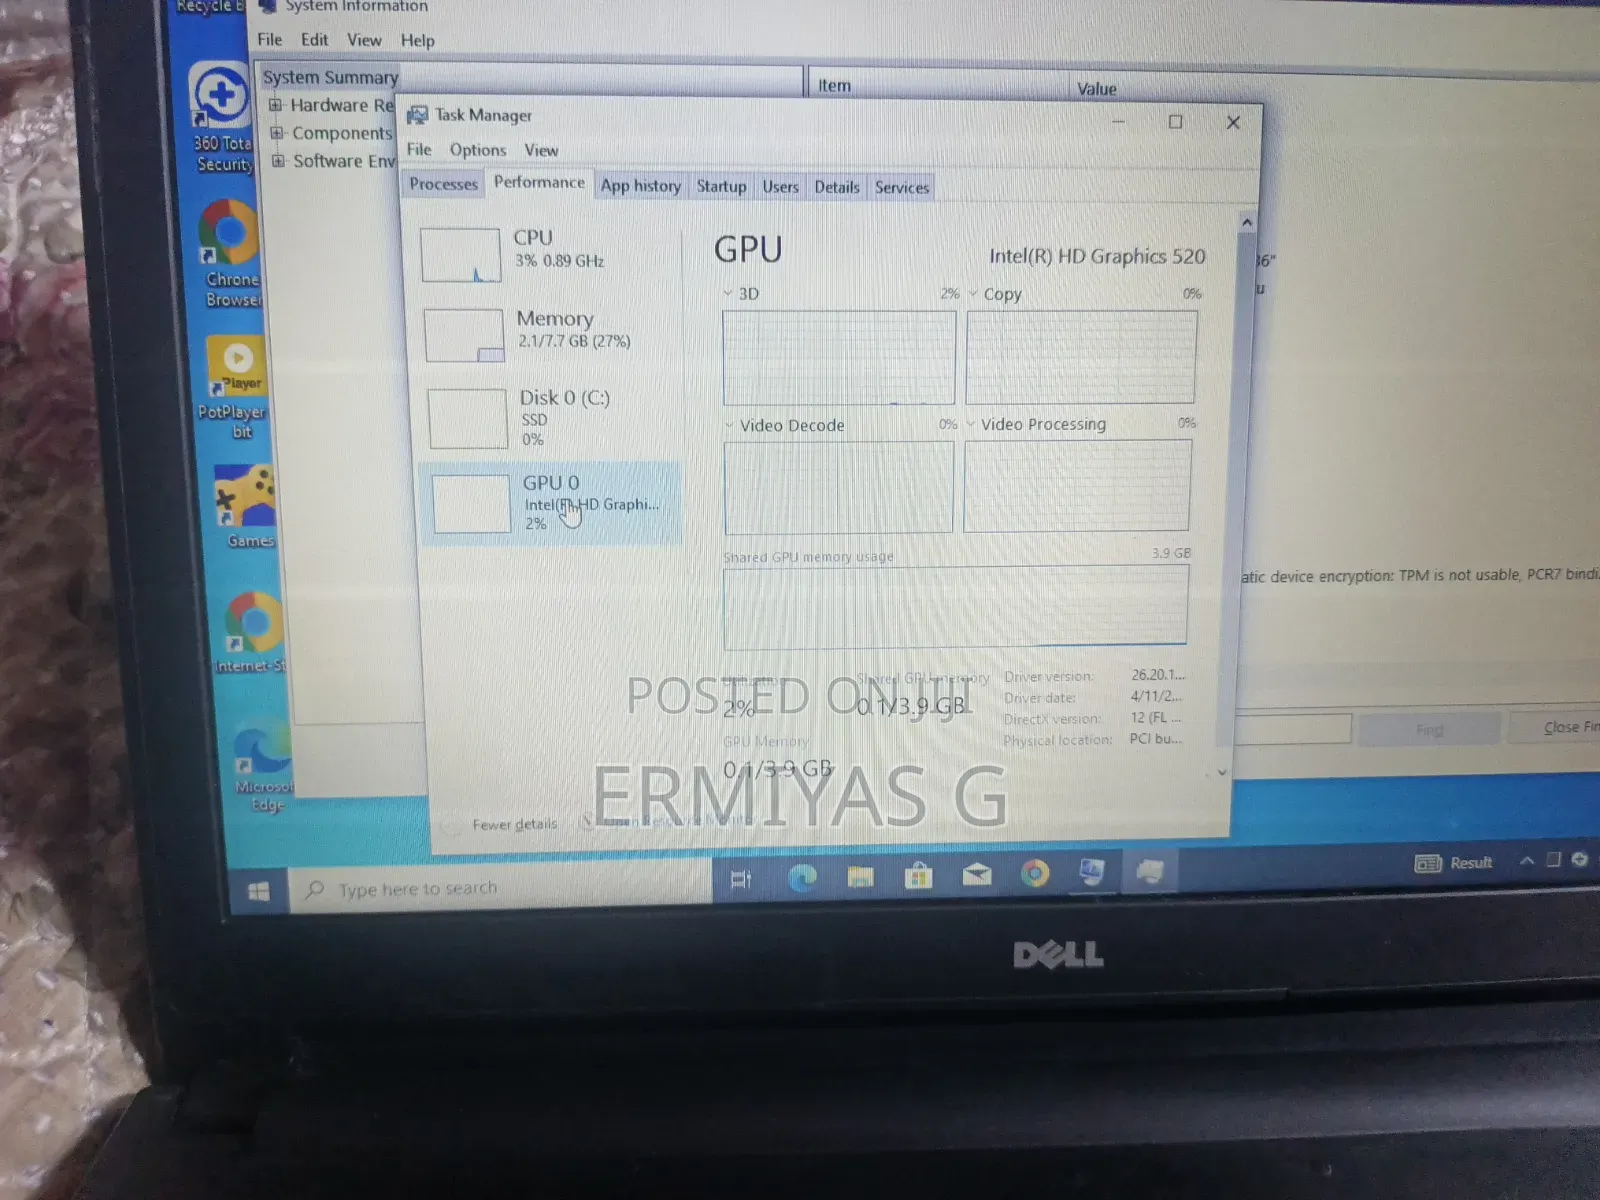Switch to the App history tab
Screen dimensions: 1600x1200
640,185
